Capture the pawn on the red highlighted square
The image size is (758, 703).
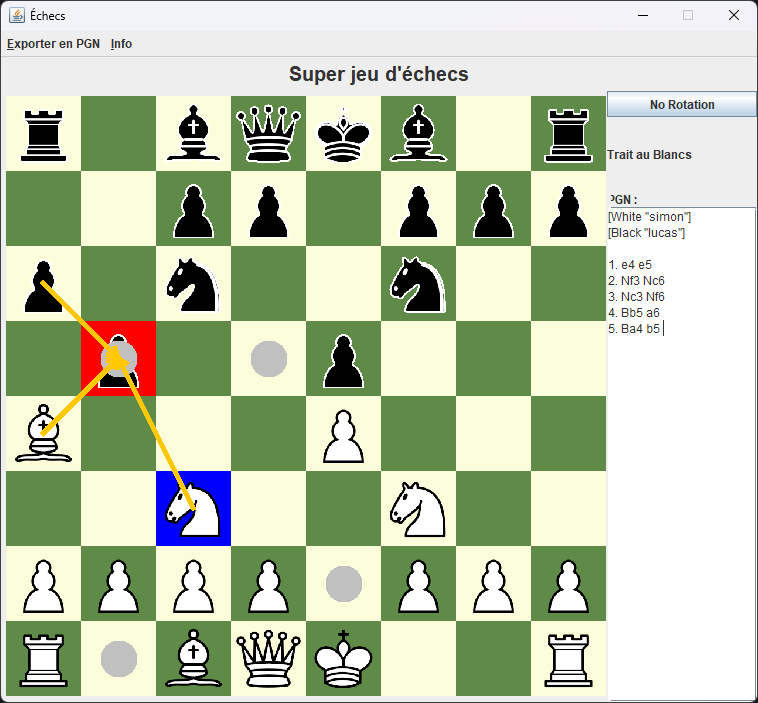coord(119,359)
